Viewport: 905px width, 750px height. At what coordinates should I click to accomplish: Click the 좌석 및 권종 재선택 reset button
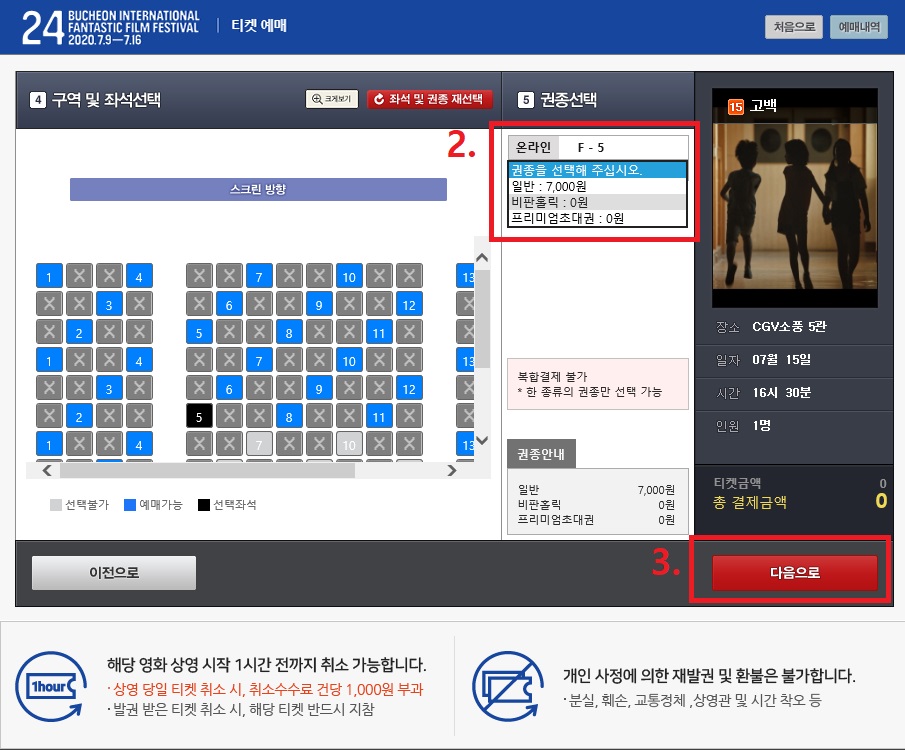[429, 99]
